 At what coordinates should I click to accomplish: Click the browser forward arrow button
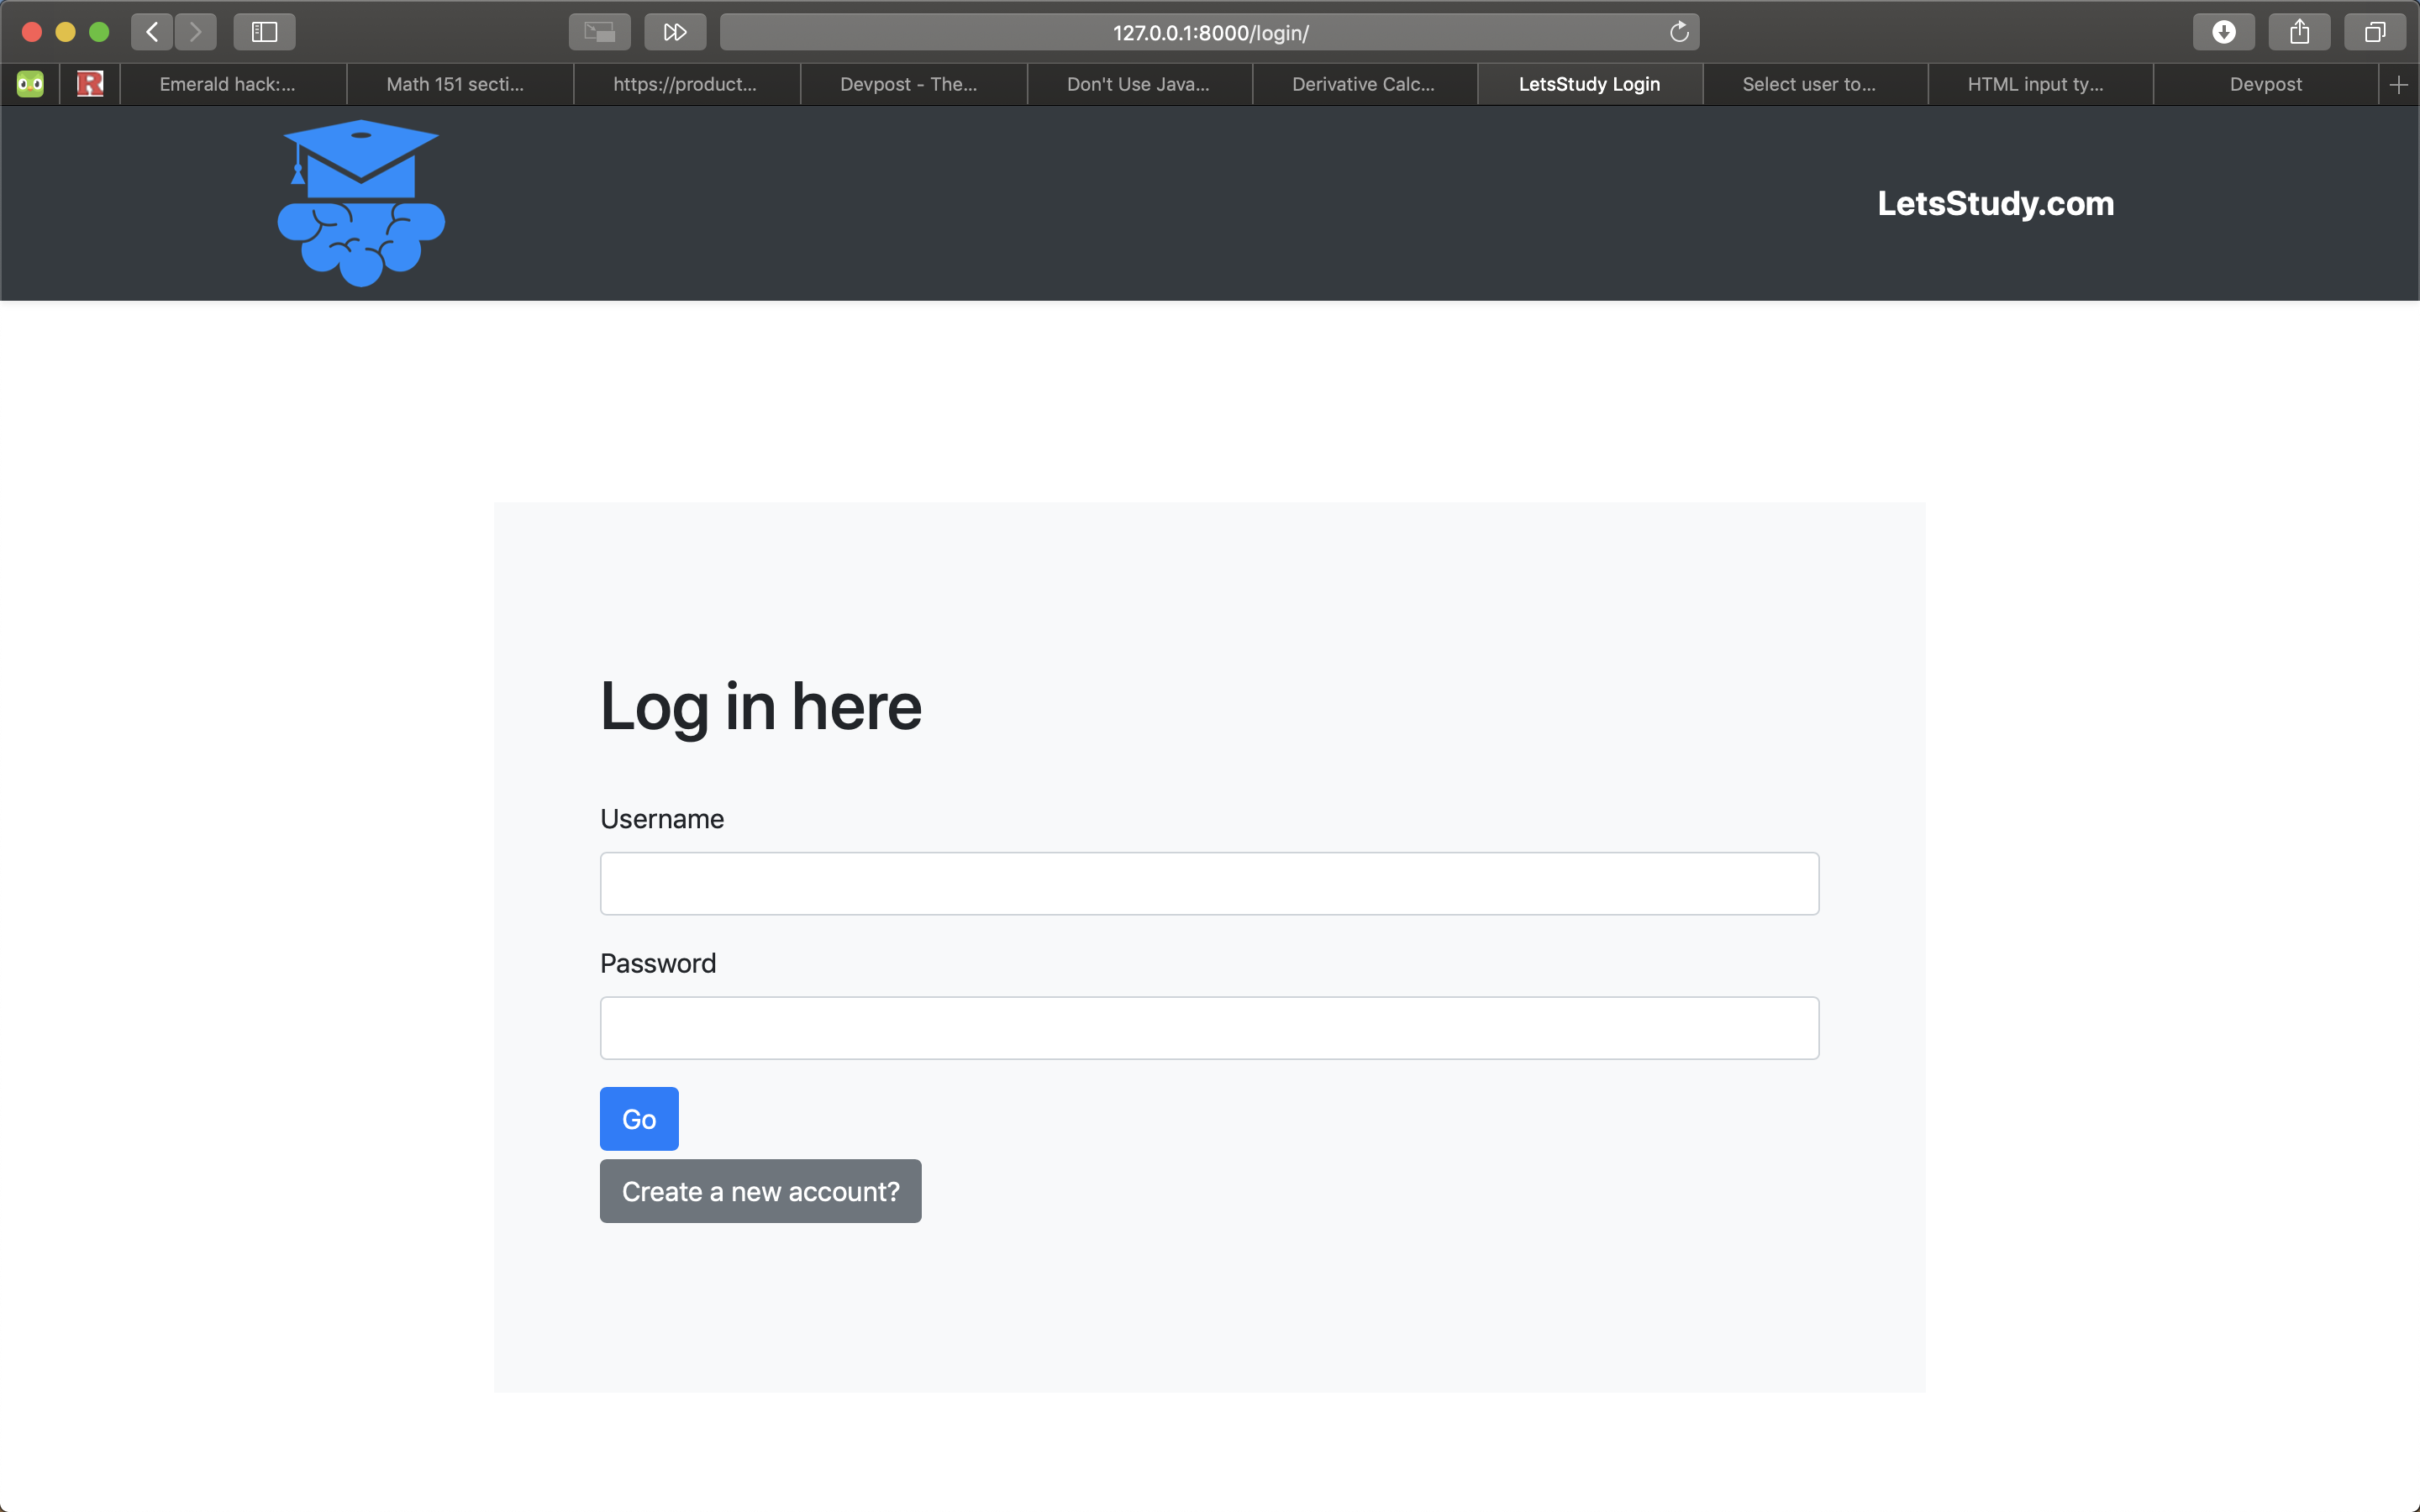[196, 32]
